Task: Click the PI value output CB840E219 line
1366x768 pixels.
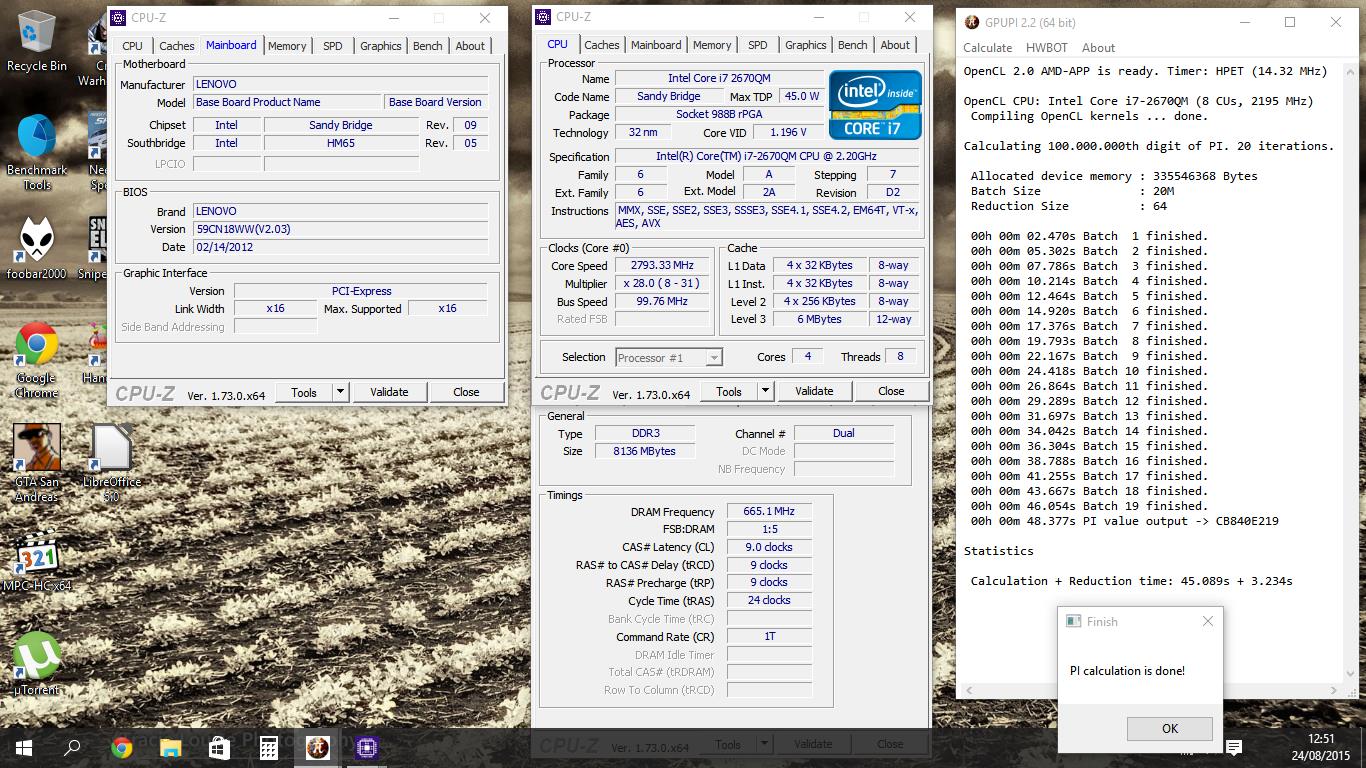Action: (1124, 521)
